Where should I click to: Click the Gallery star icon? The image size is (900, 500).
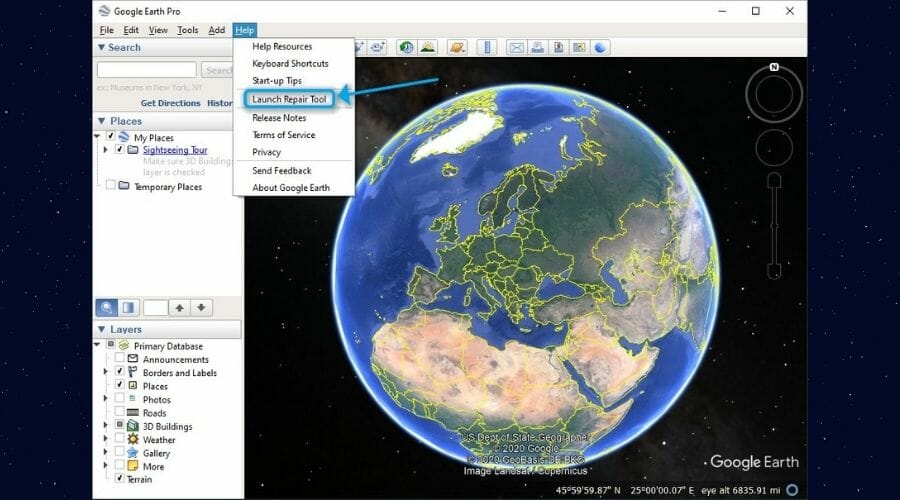coord(133,453)
